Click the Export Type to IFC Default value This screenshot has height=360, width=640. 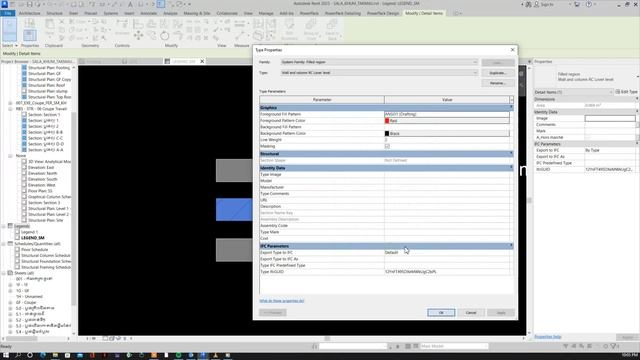(x=447, y=252)
